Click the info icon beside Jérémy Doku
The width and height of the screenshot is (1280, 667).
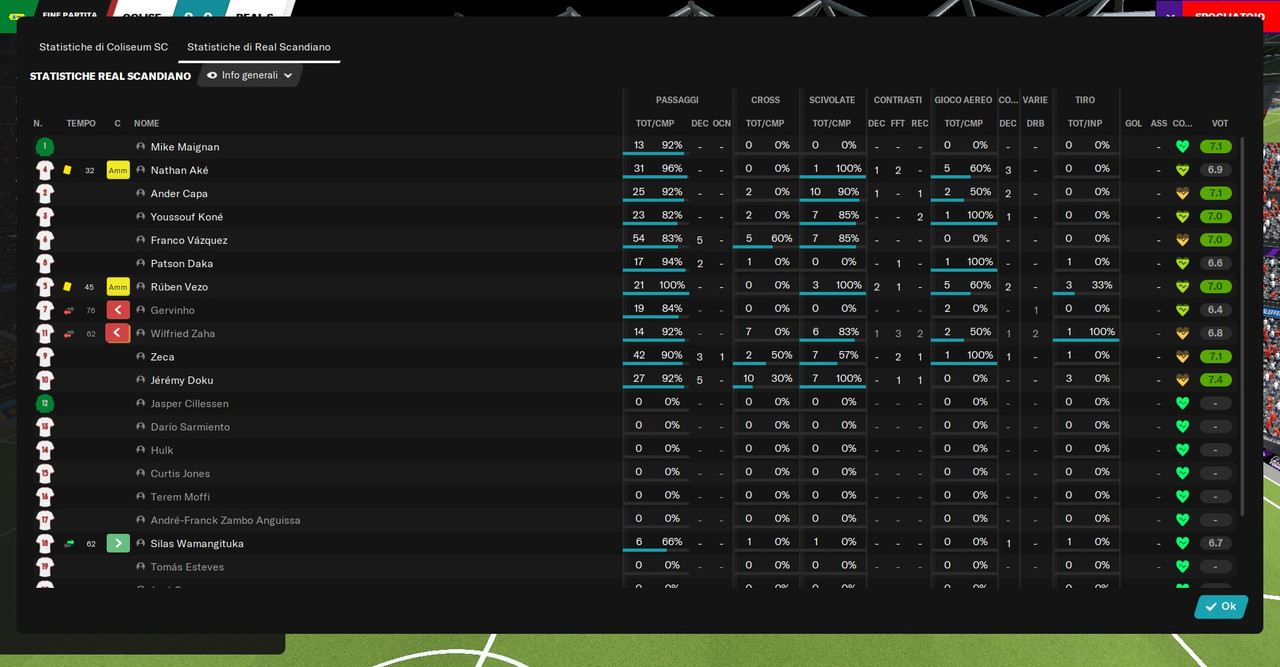coord(141,380)
